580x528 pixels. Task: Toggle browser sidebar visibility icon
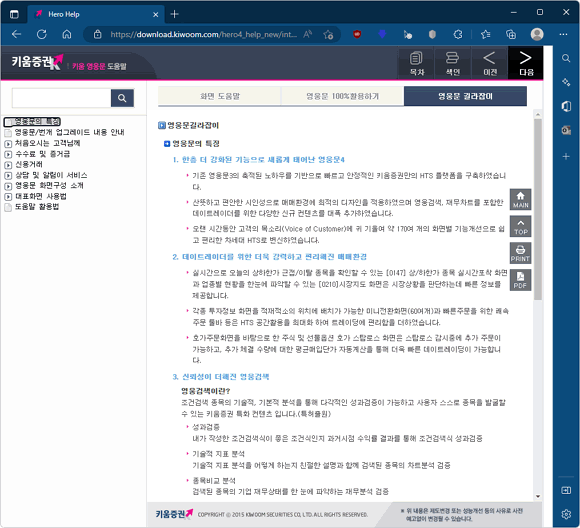566,490
